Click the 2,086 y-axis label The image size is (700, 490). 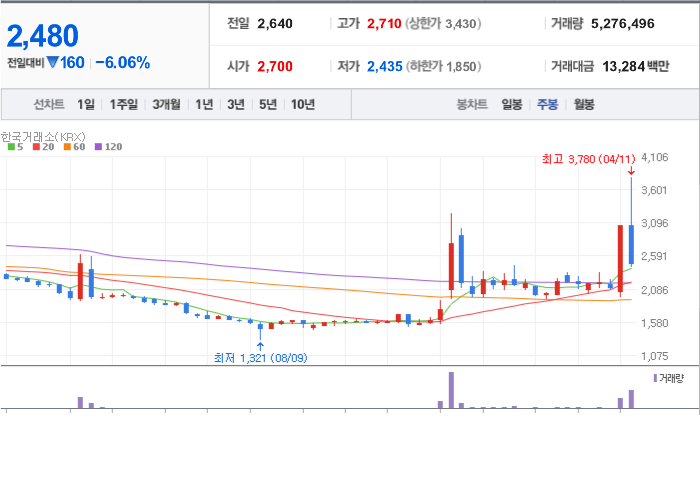tap(654, 290)
